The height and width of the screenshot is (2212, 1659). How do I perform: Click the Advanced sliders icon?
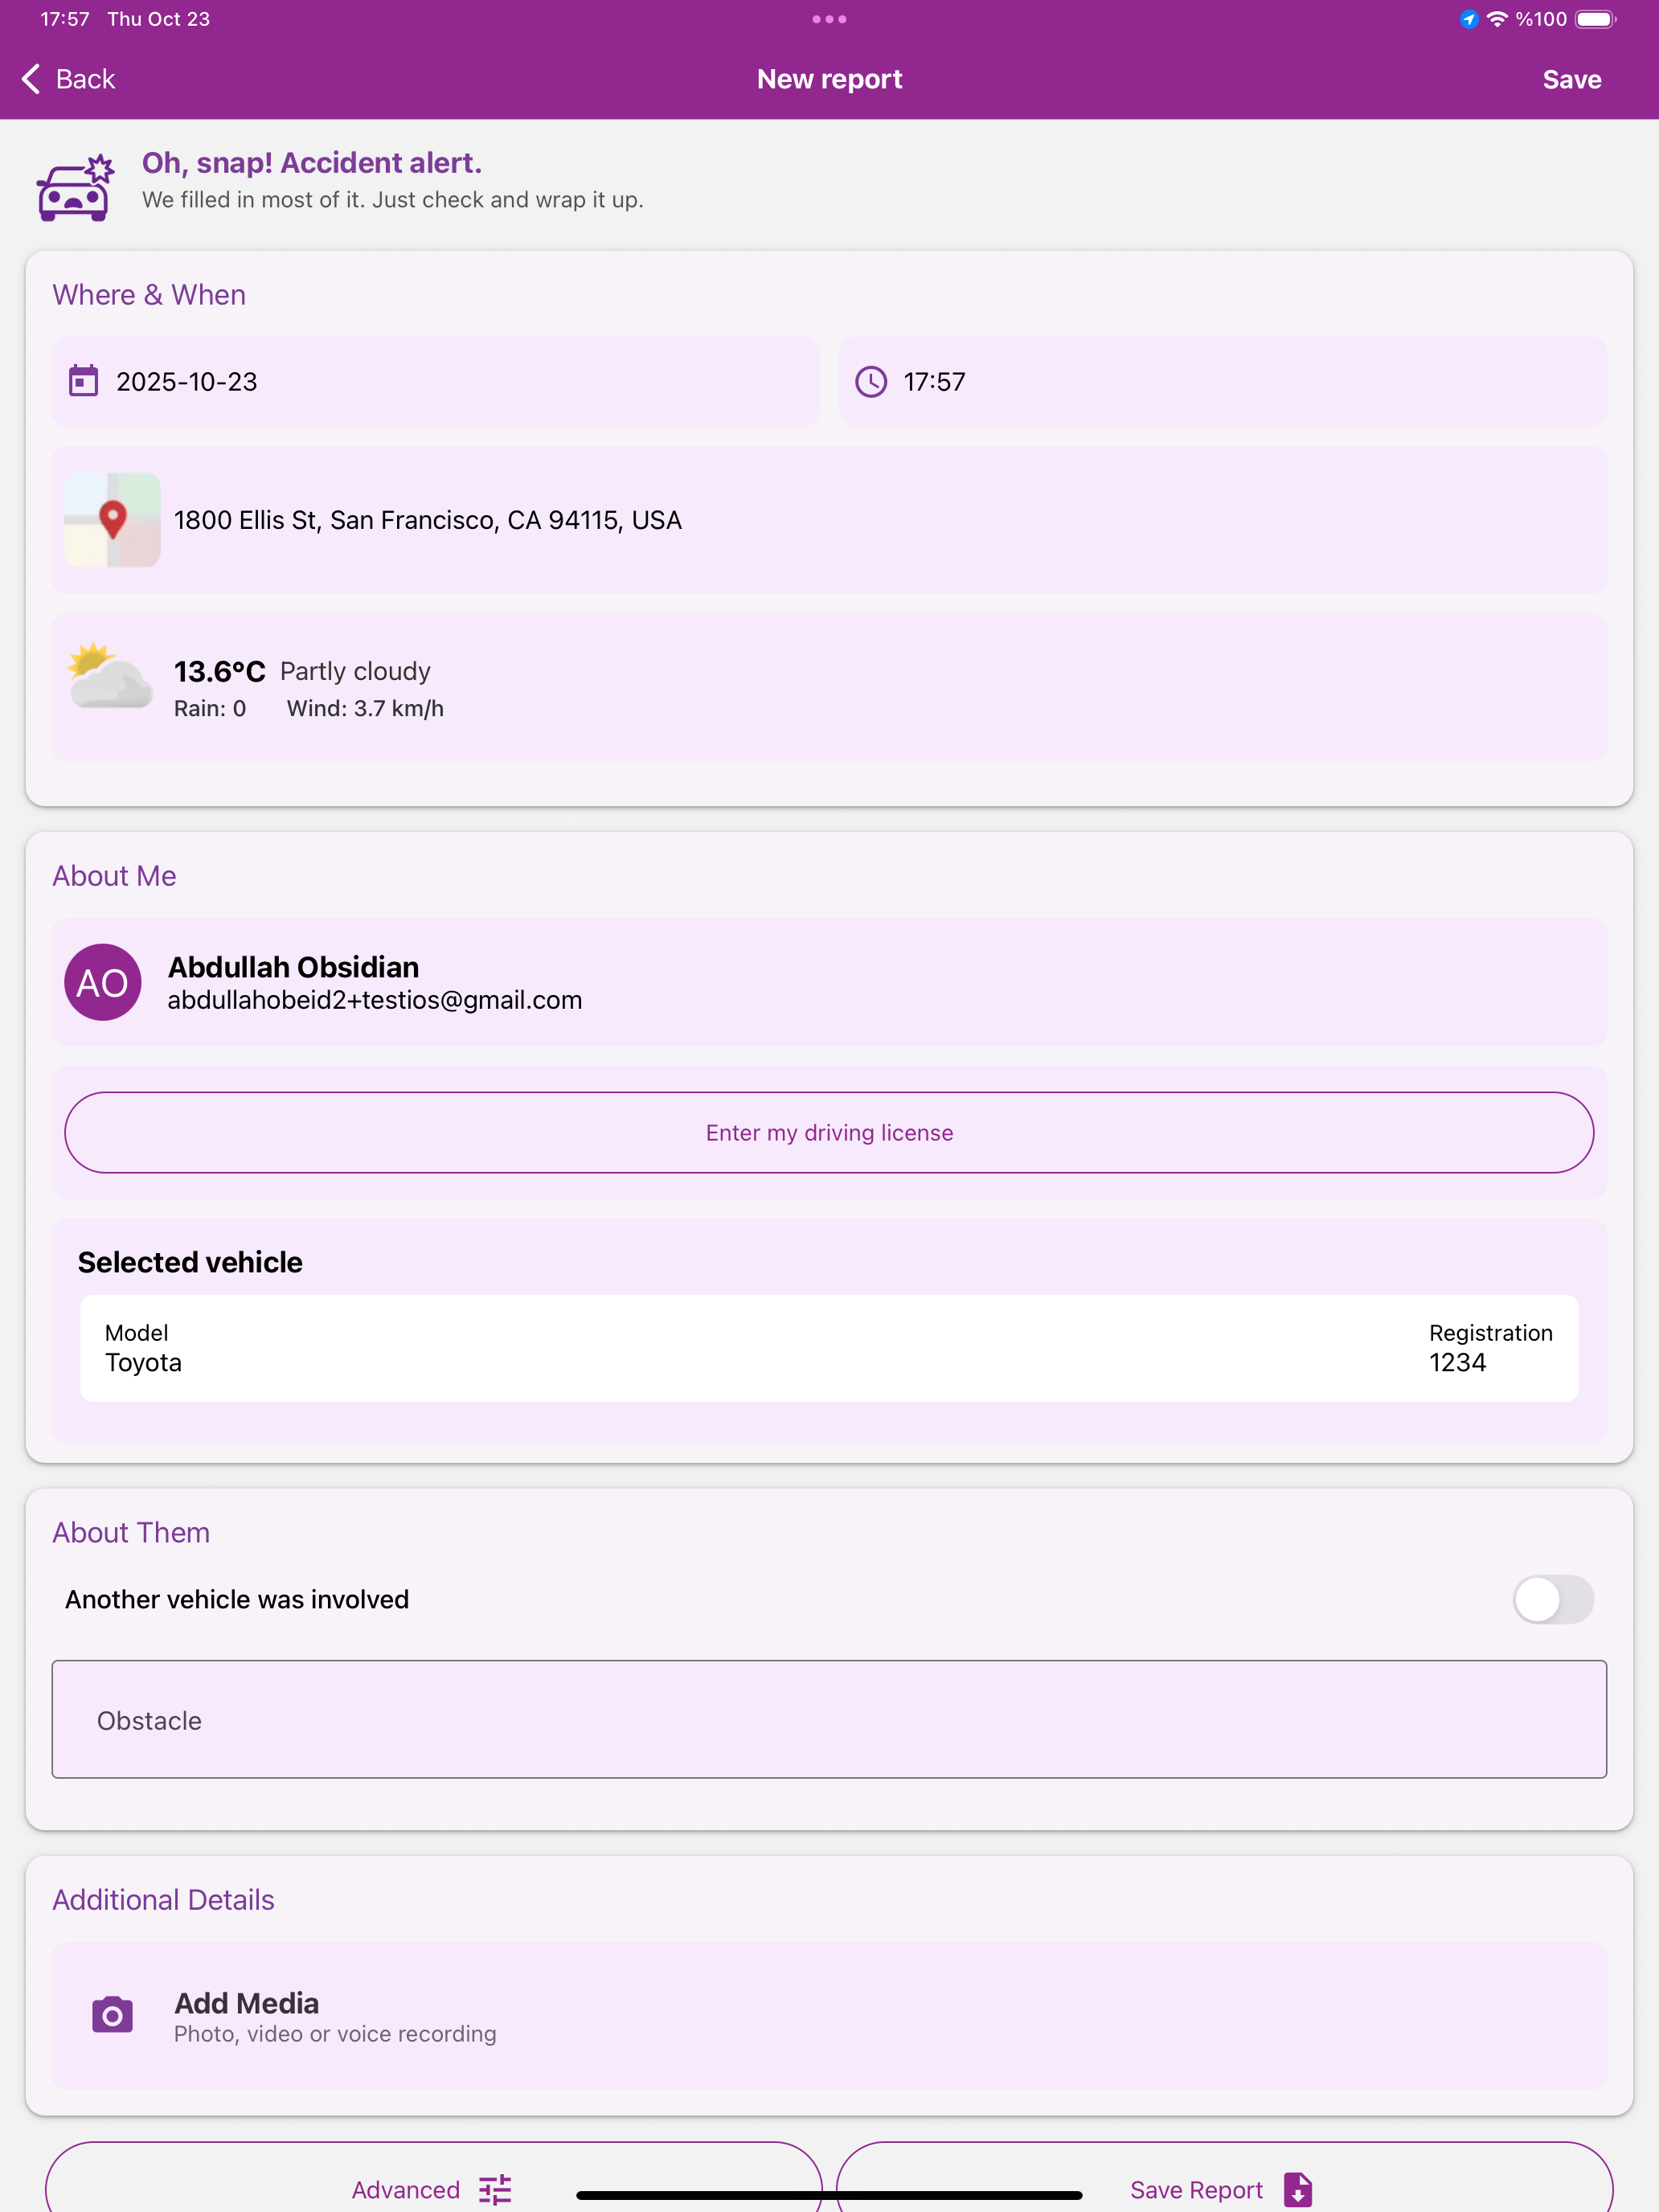tap(495, 2189)
